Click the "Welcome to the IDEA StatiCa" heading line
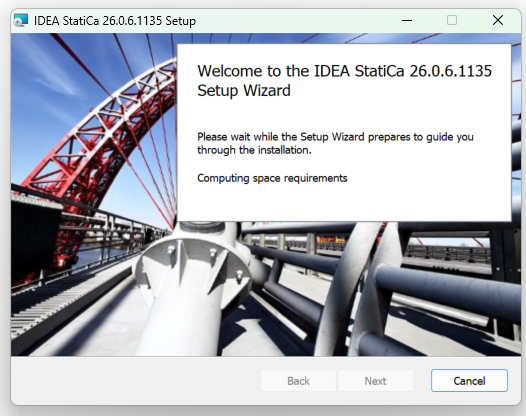 [345, 71]
